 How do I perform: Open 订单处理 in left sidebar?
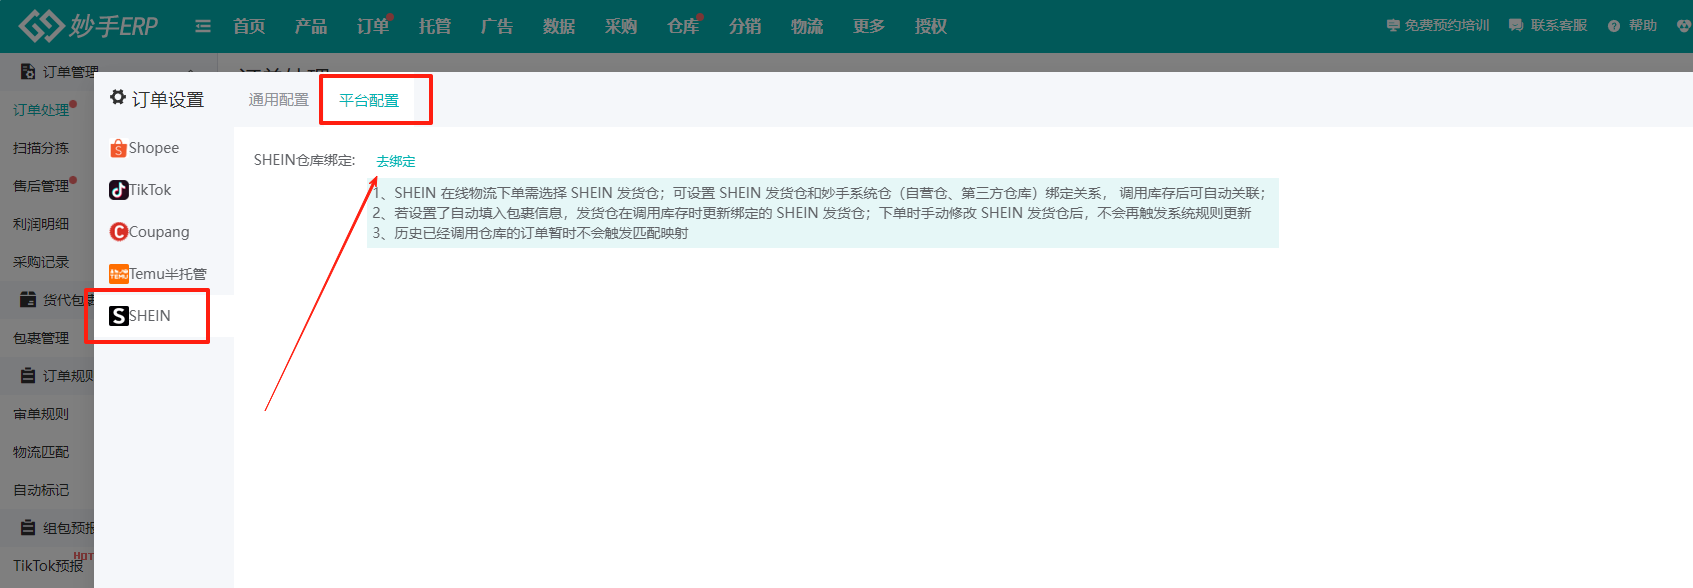(41, 110)
